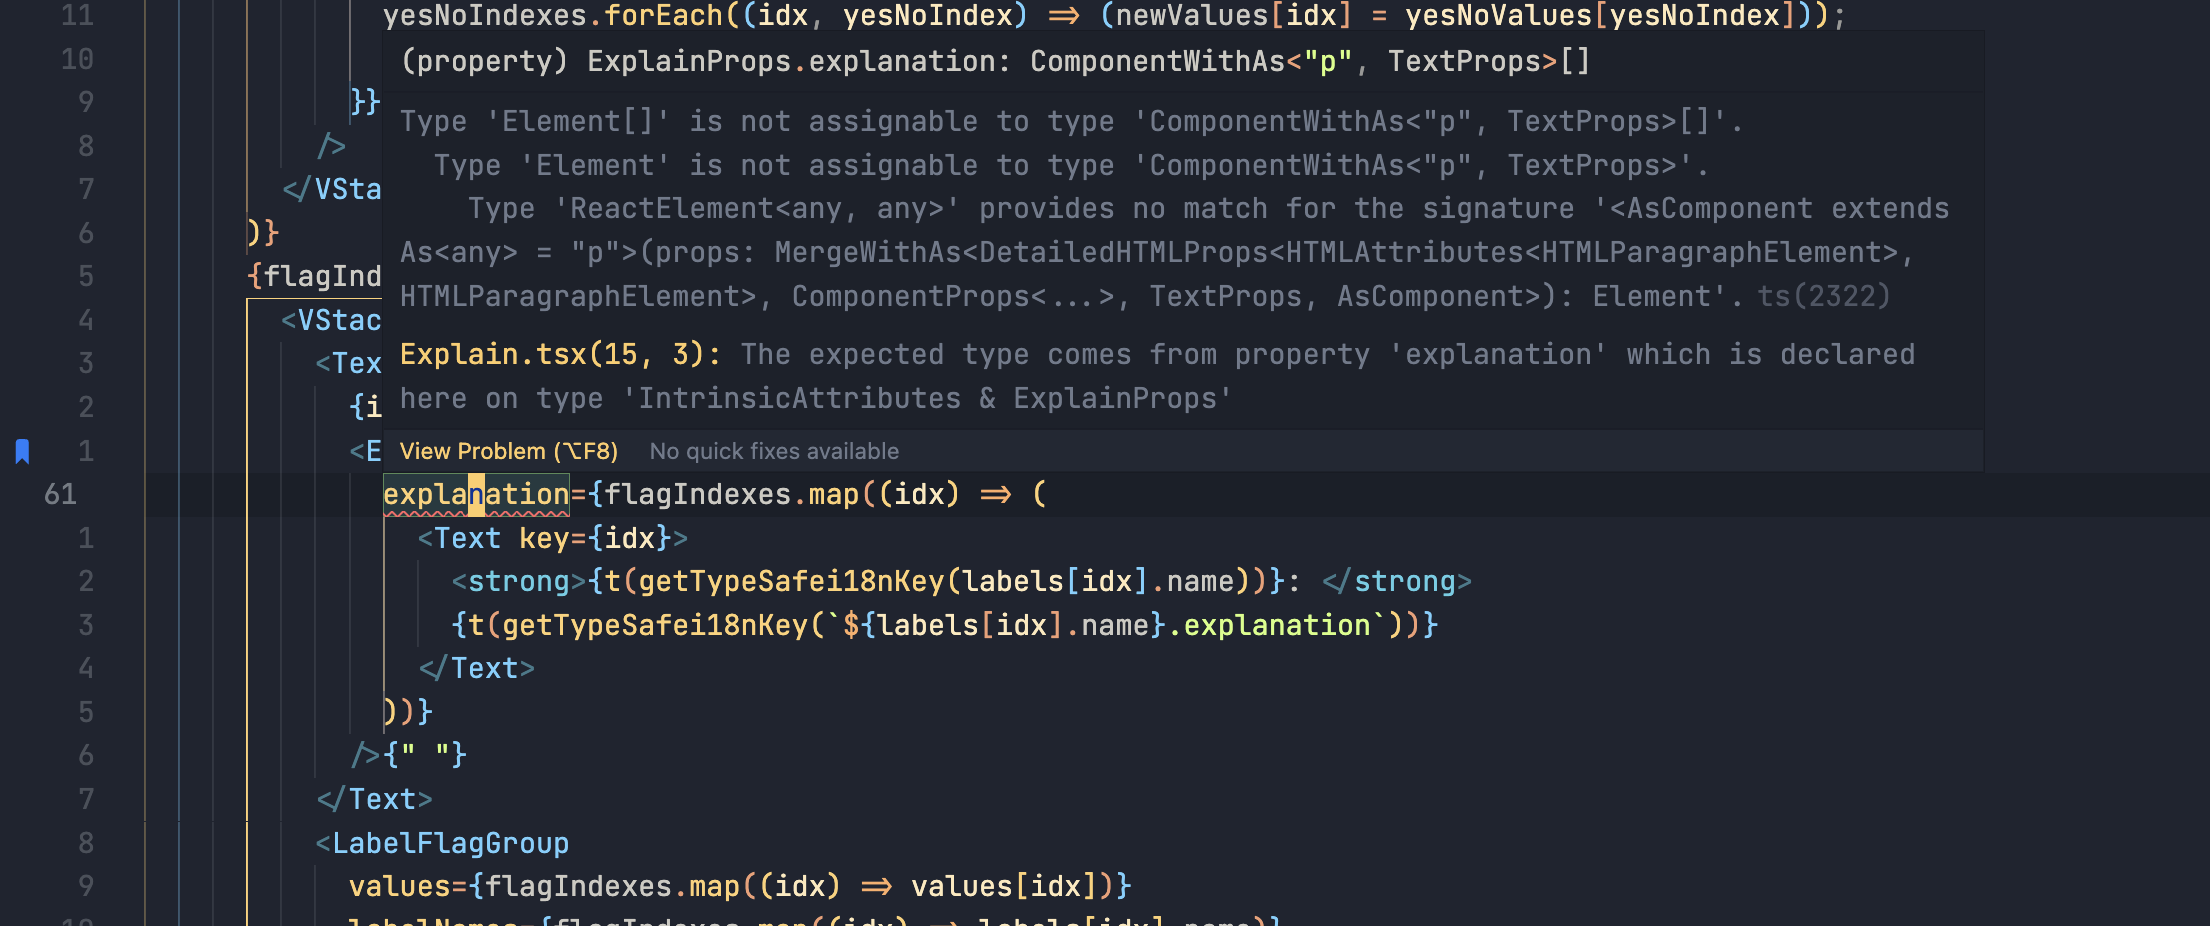Click 'IntrinsicAttributes & ExplainProps' text
This screenshot has height=926, width=2210.
[x=927, y=398]
